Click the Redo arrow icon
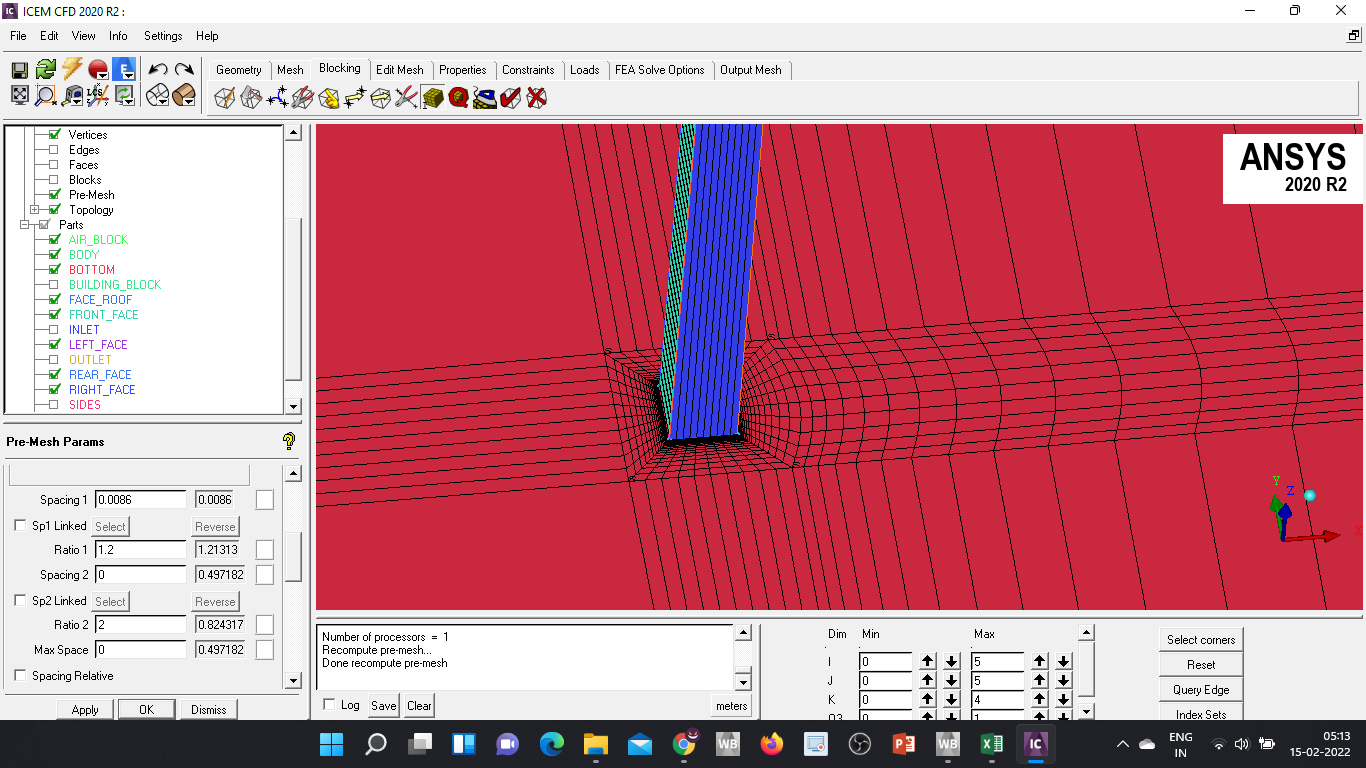1366x768 pixels. [x=184, y=69]
